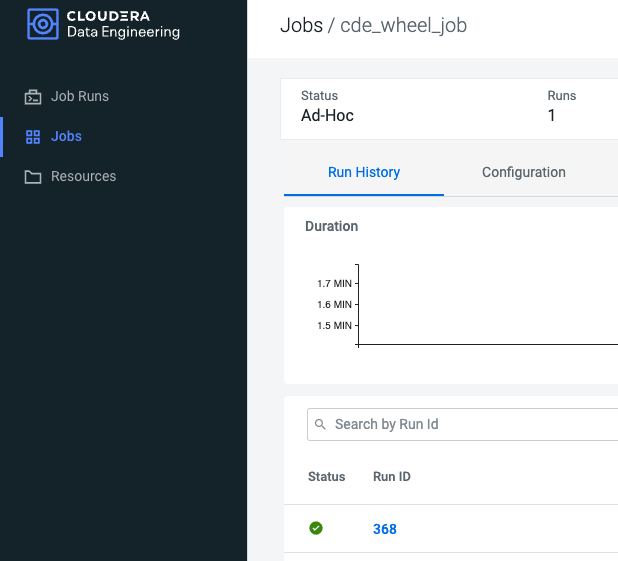The width and height of the screenshot is (618, 561).
Task: Click the Resources folder icon
Action: [x=33, y=177]
